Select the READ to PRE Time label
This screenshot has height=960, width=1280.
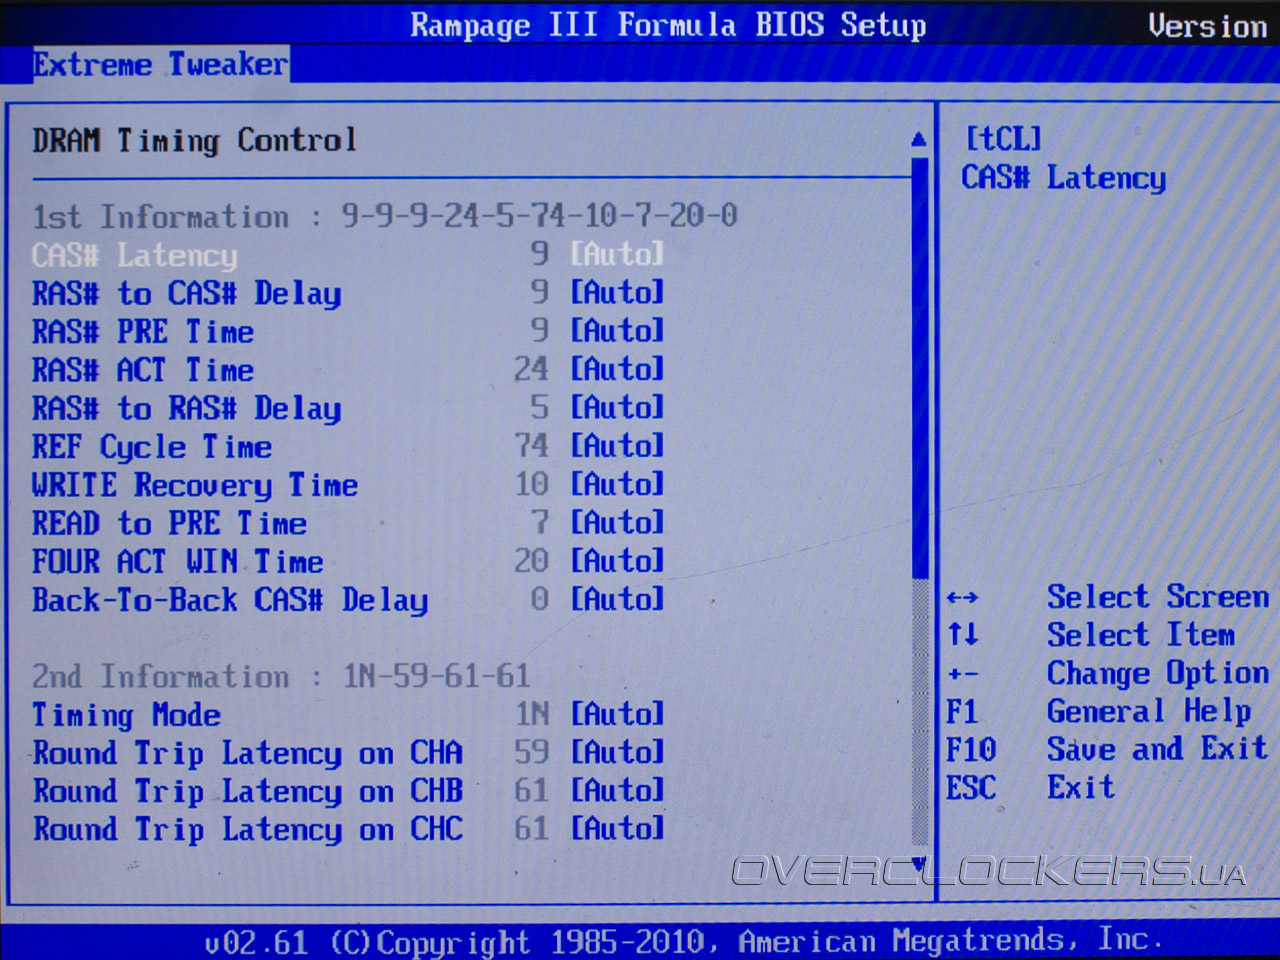[170, 523]
